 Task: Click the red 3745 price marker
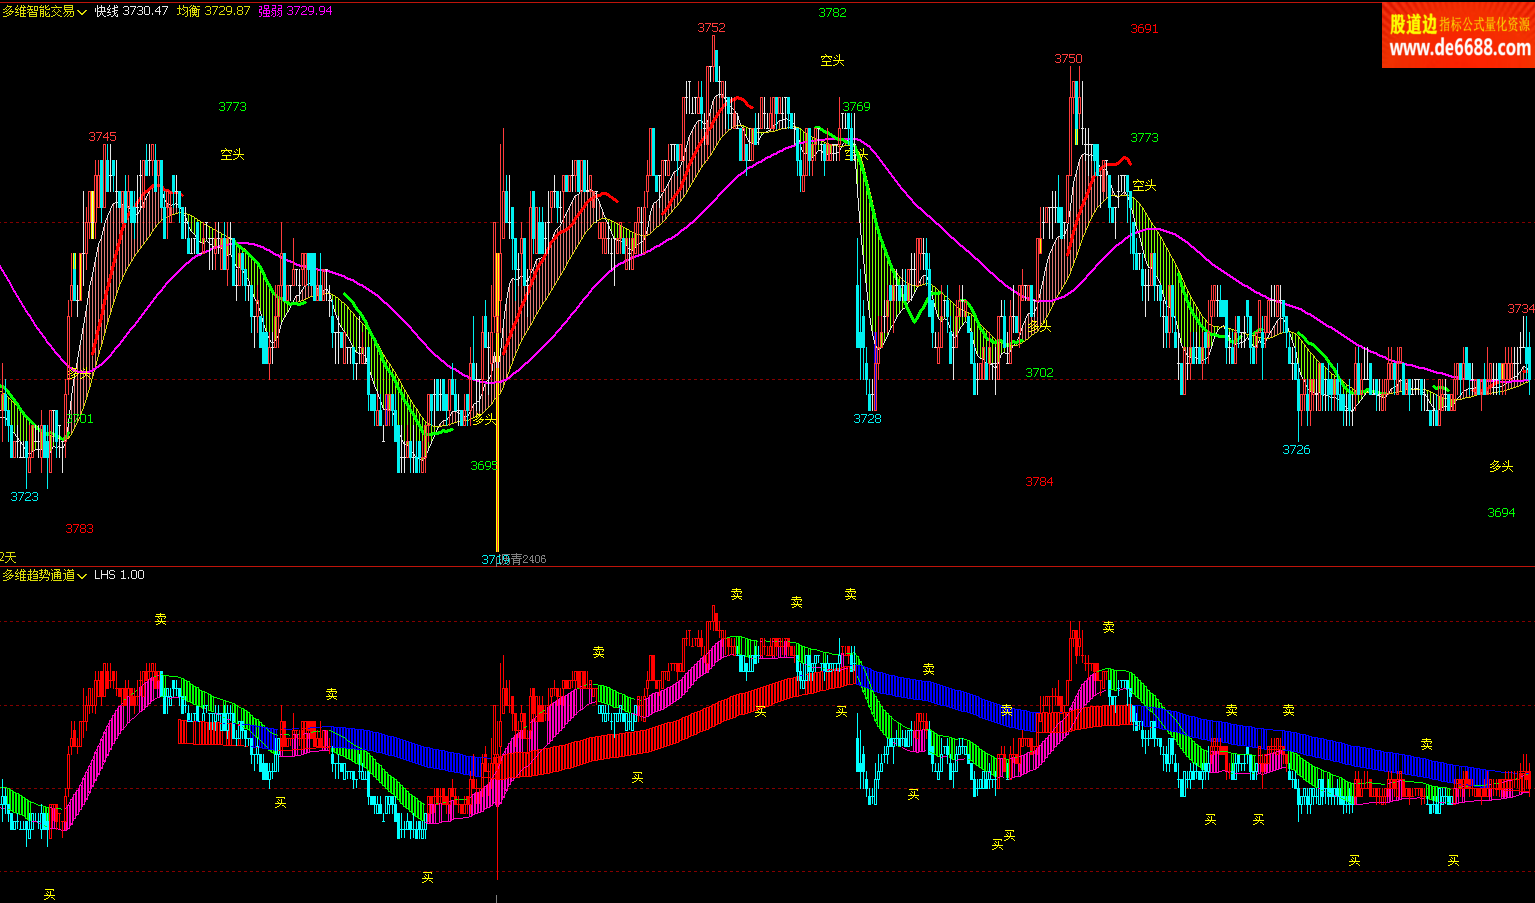102,137
